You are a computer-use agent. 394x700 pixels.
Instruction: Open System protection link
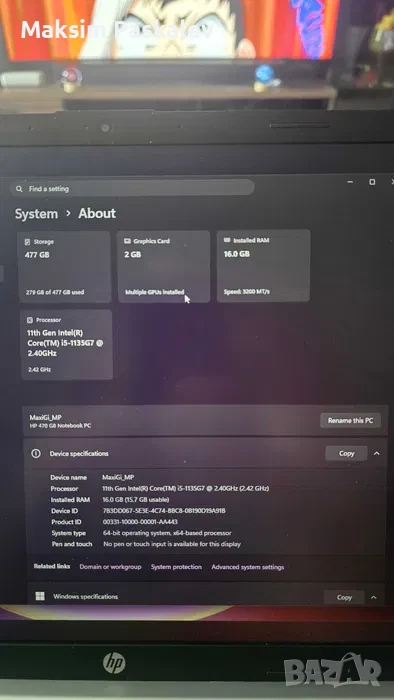point(176,567)
